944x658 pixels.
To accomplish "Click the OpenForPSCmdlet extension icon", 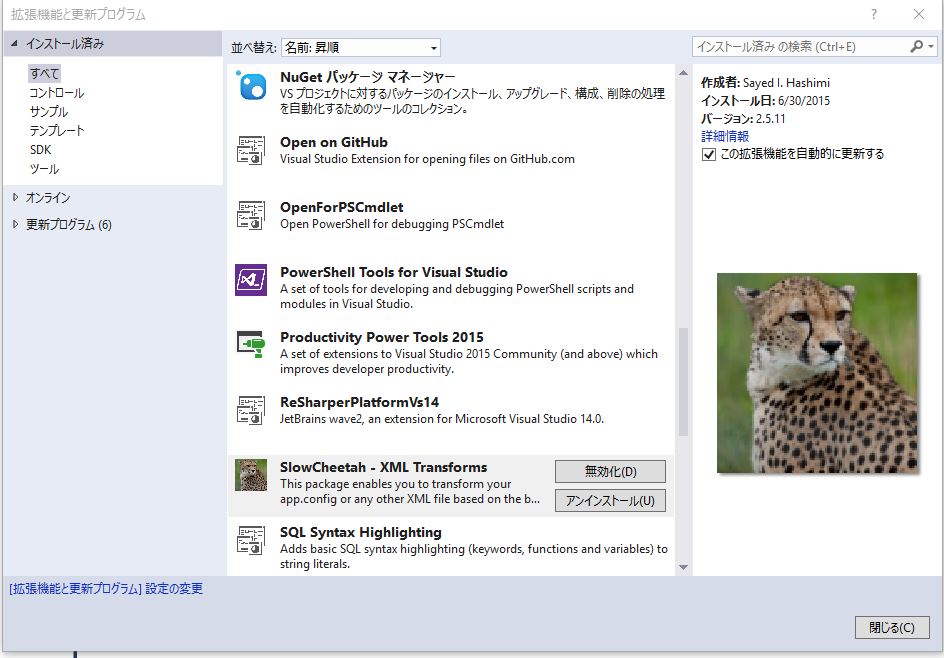I will 251,216.
